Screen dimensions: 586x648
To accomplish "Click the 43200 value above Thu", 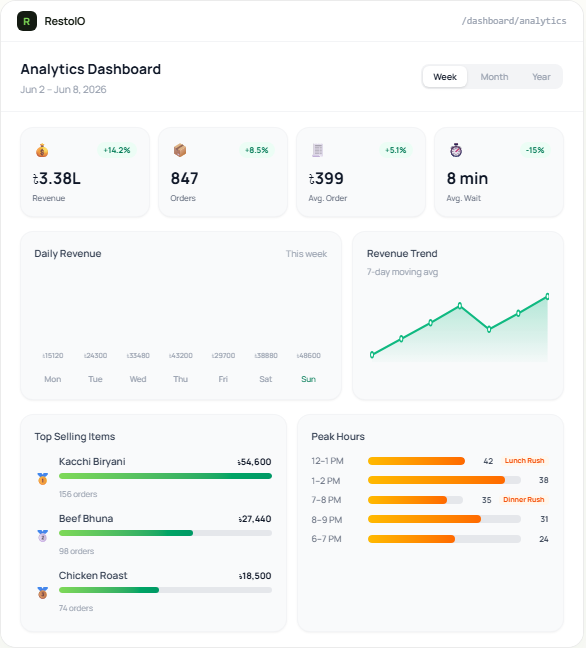I will coord(181,355).
